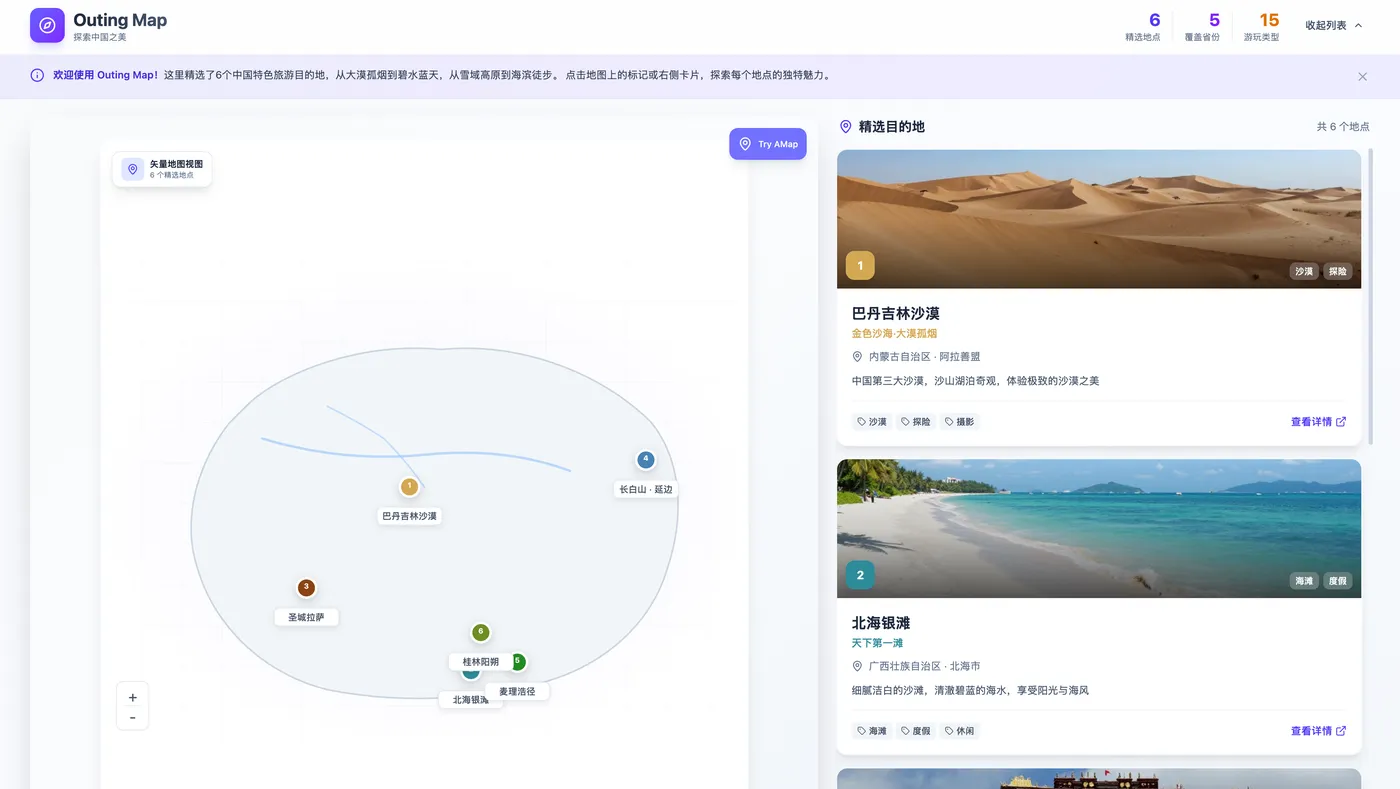Viewport: 1400px width, 789px height.
Task: Click the Try AMap button
Action: 767,144
